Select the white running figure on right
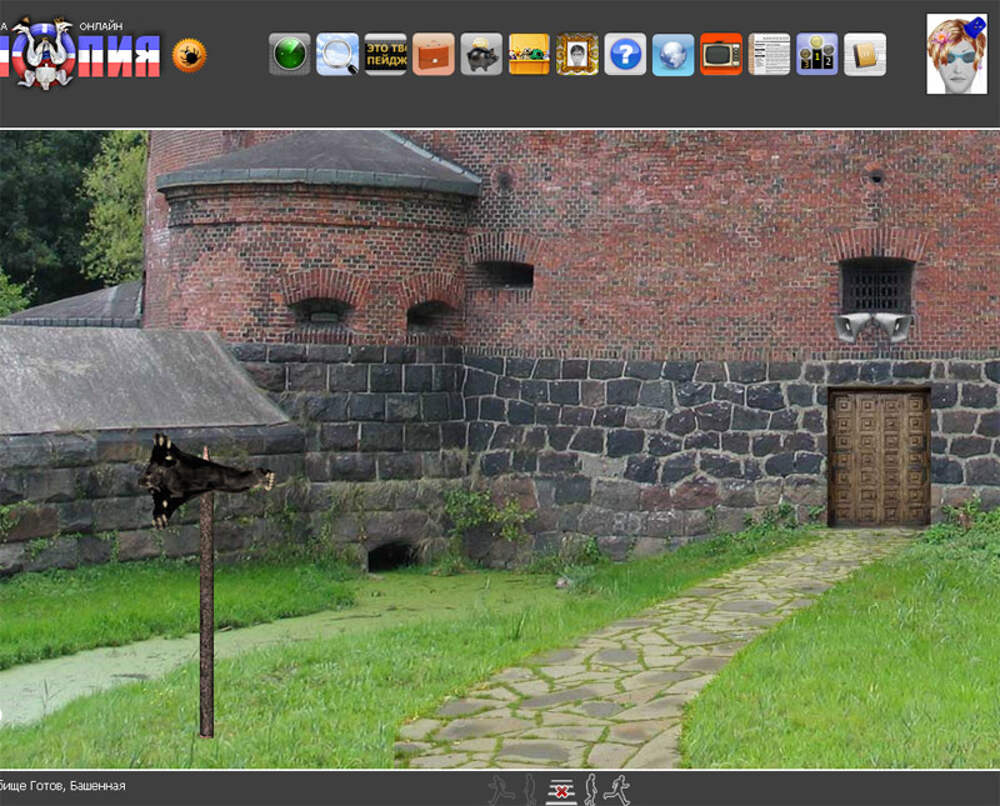Screen dimensions: 1000x806 coord(618,790)
